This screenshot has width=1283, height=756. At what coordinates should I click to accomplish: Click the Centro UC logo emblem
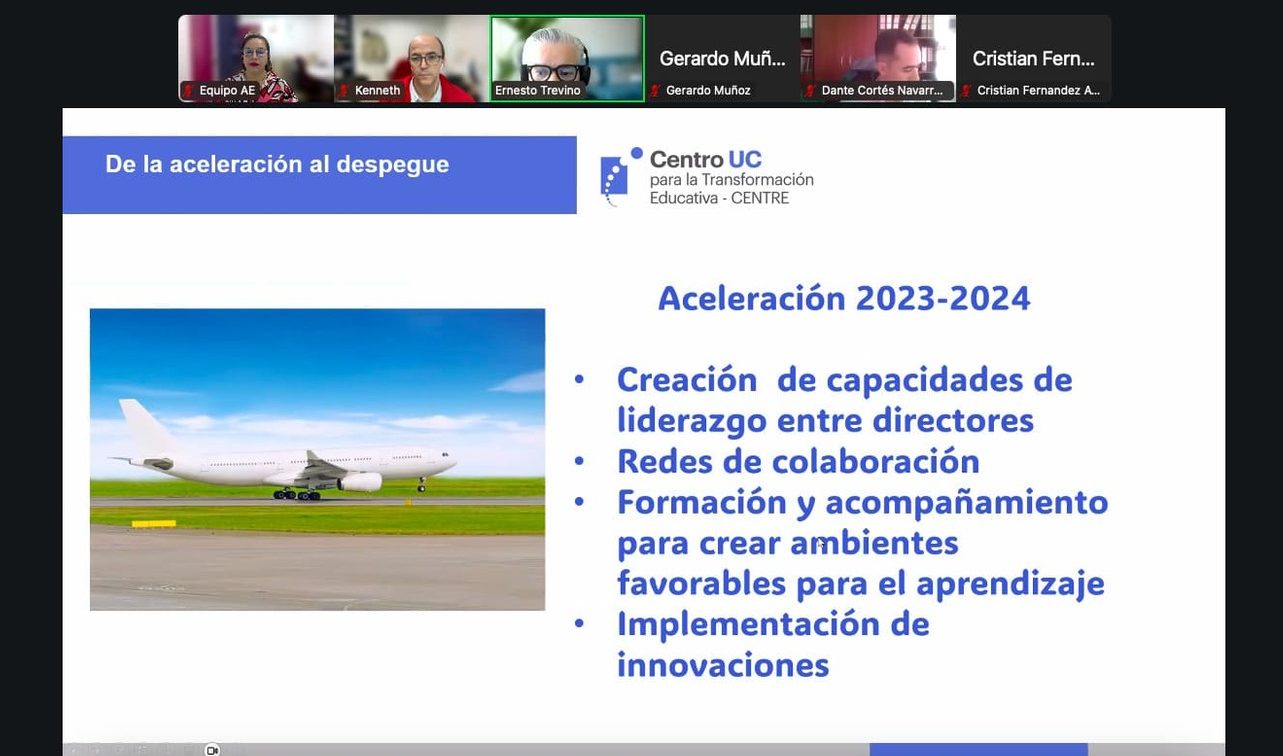coord(620,176)
